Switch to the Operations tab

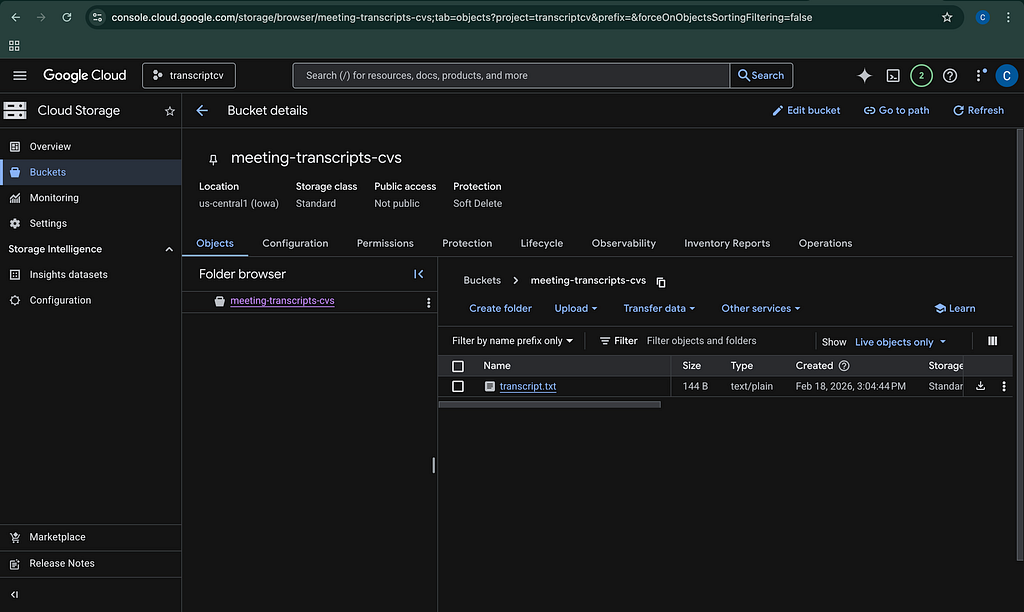825,243
